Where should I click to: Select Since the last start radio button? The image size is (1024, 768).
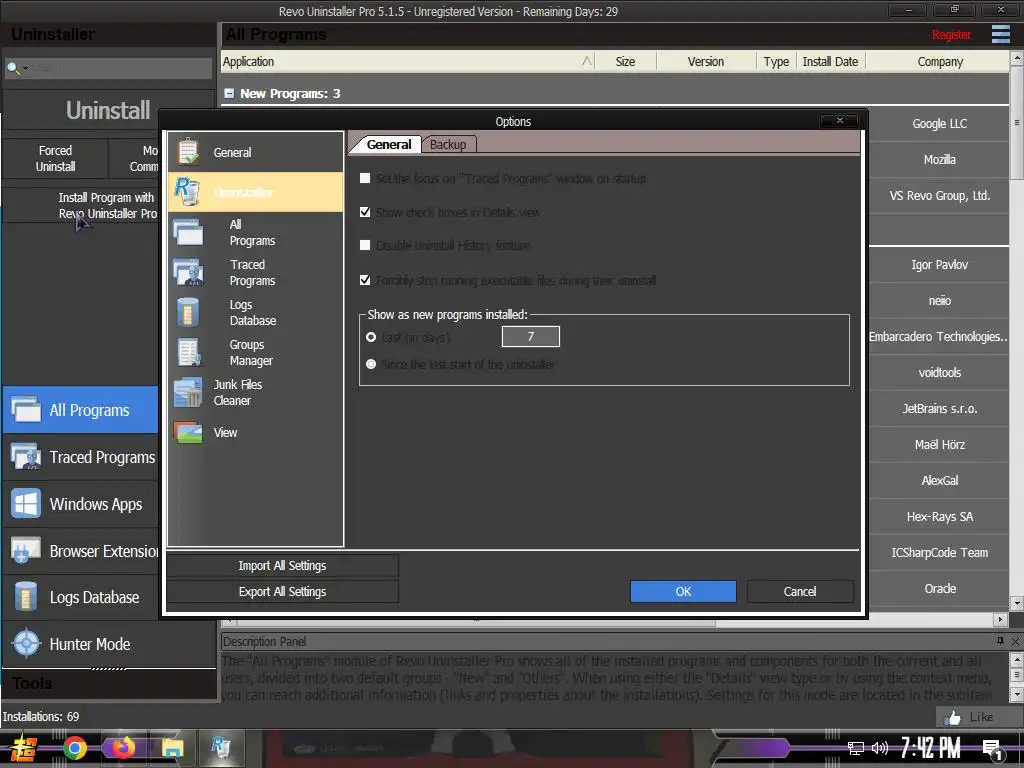(371, 364)
